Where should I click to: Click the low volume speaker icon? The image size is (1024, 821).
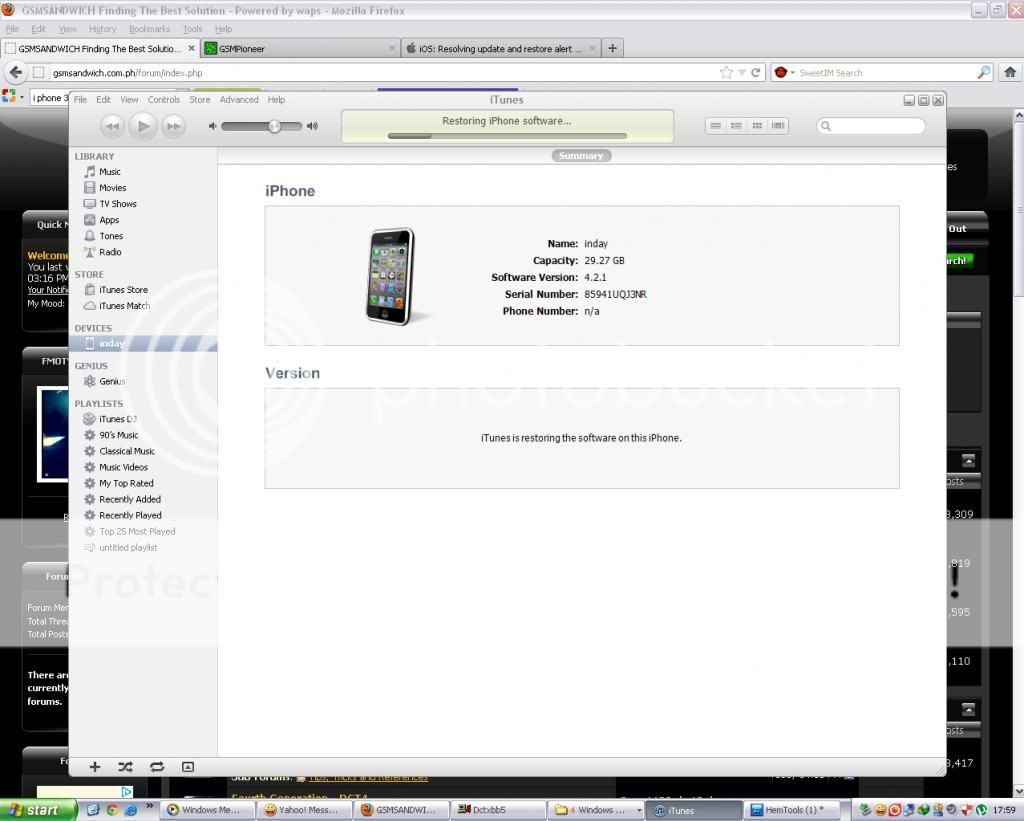click(x=212, y=126)
